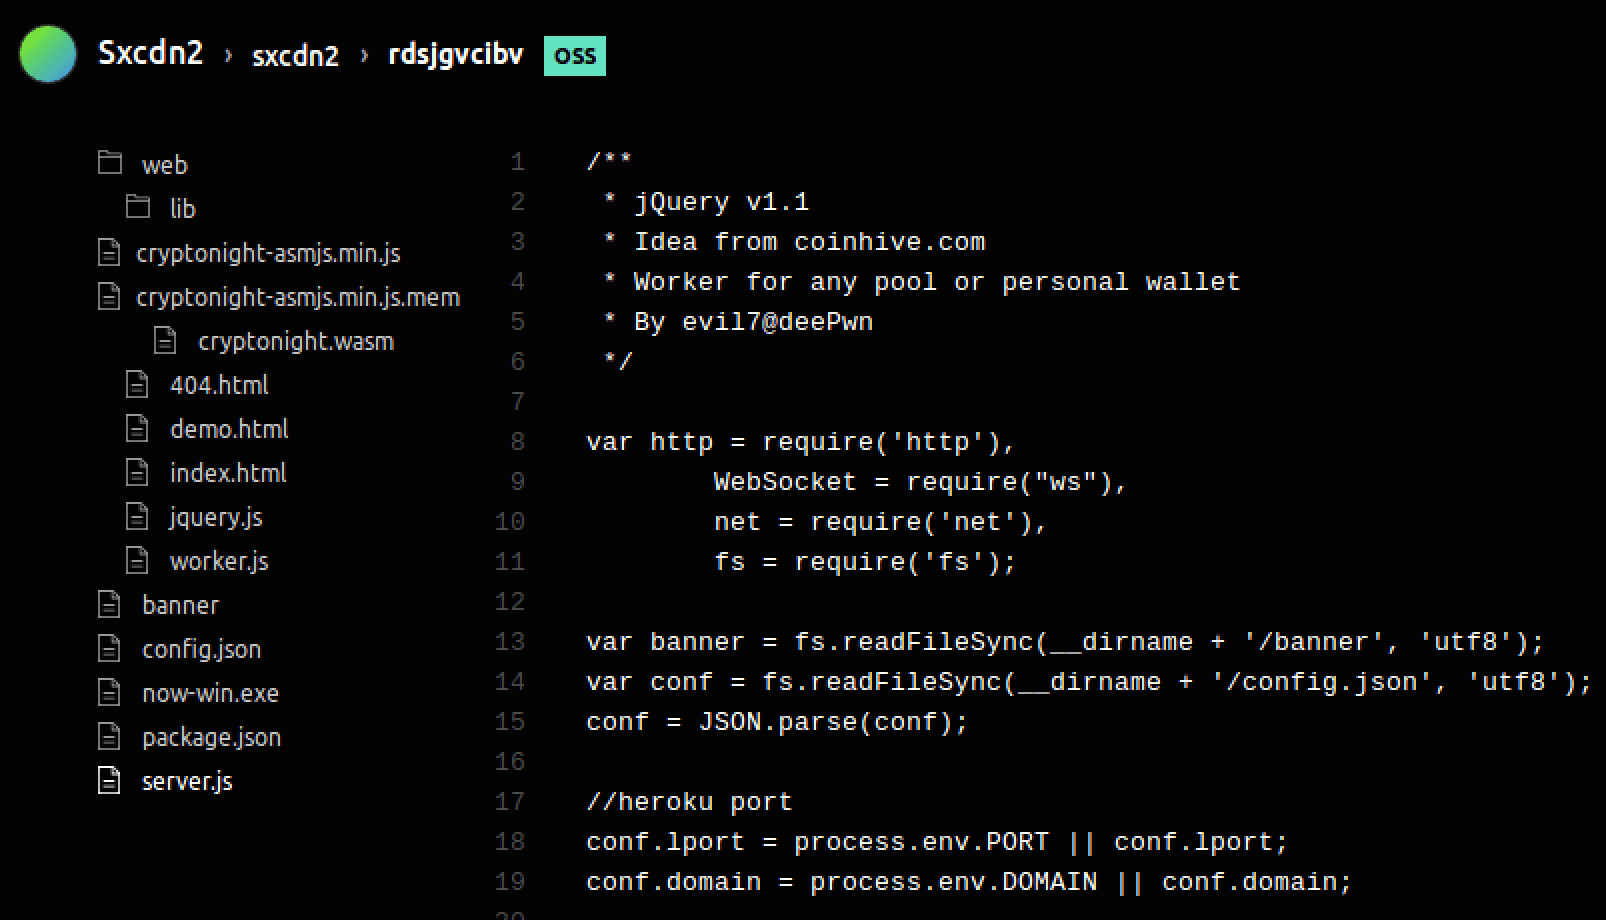Click the package.json file icon
The height and width of the screenshot is (920, 1606).
(x=109, y=737)
